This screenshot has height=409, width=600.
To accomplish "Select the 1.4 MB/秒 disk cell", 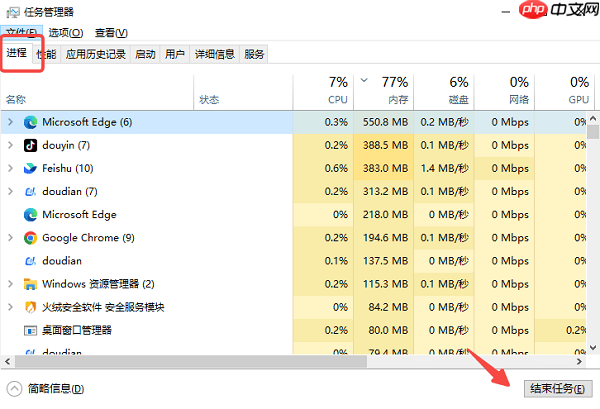I will point(444,168).
